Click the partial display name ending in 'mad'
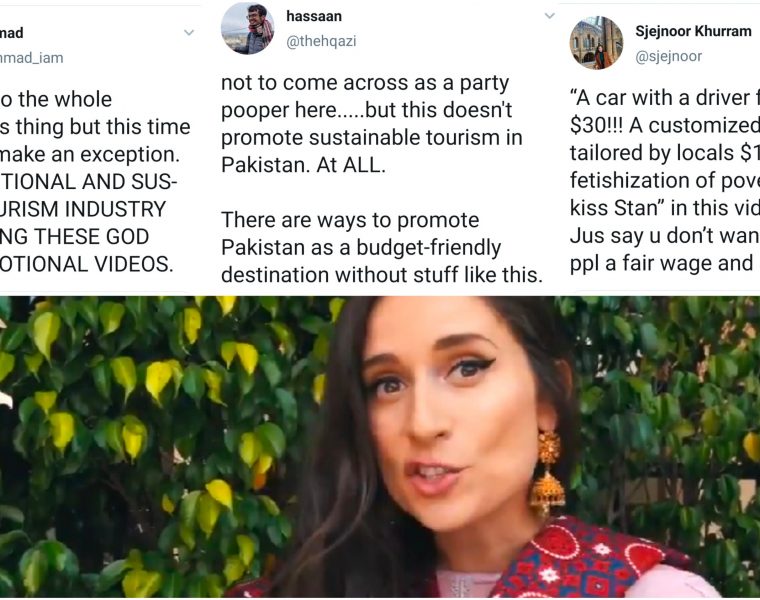The image size is (760, 600). [12, 33]
